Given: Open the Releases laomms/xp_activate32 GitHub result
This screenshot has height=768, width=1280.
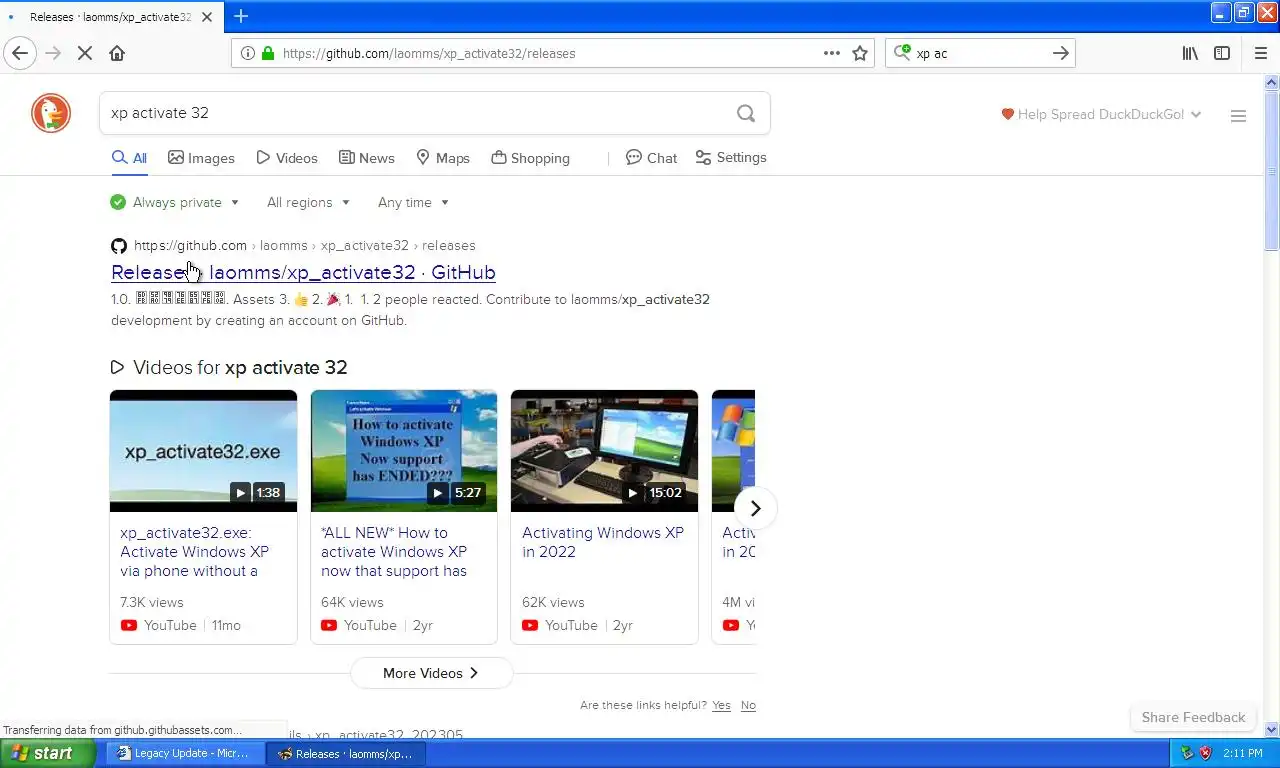Looking at the screenshot, I should pyautogui.click(x=303, y=272).
